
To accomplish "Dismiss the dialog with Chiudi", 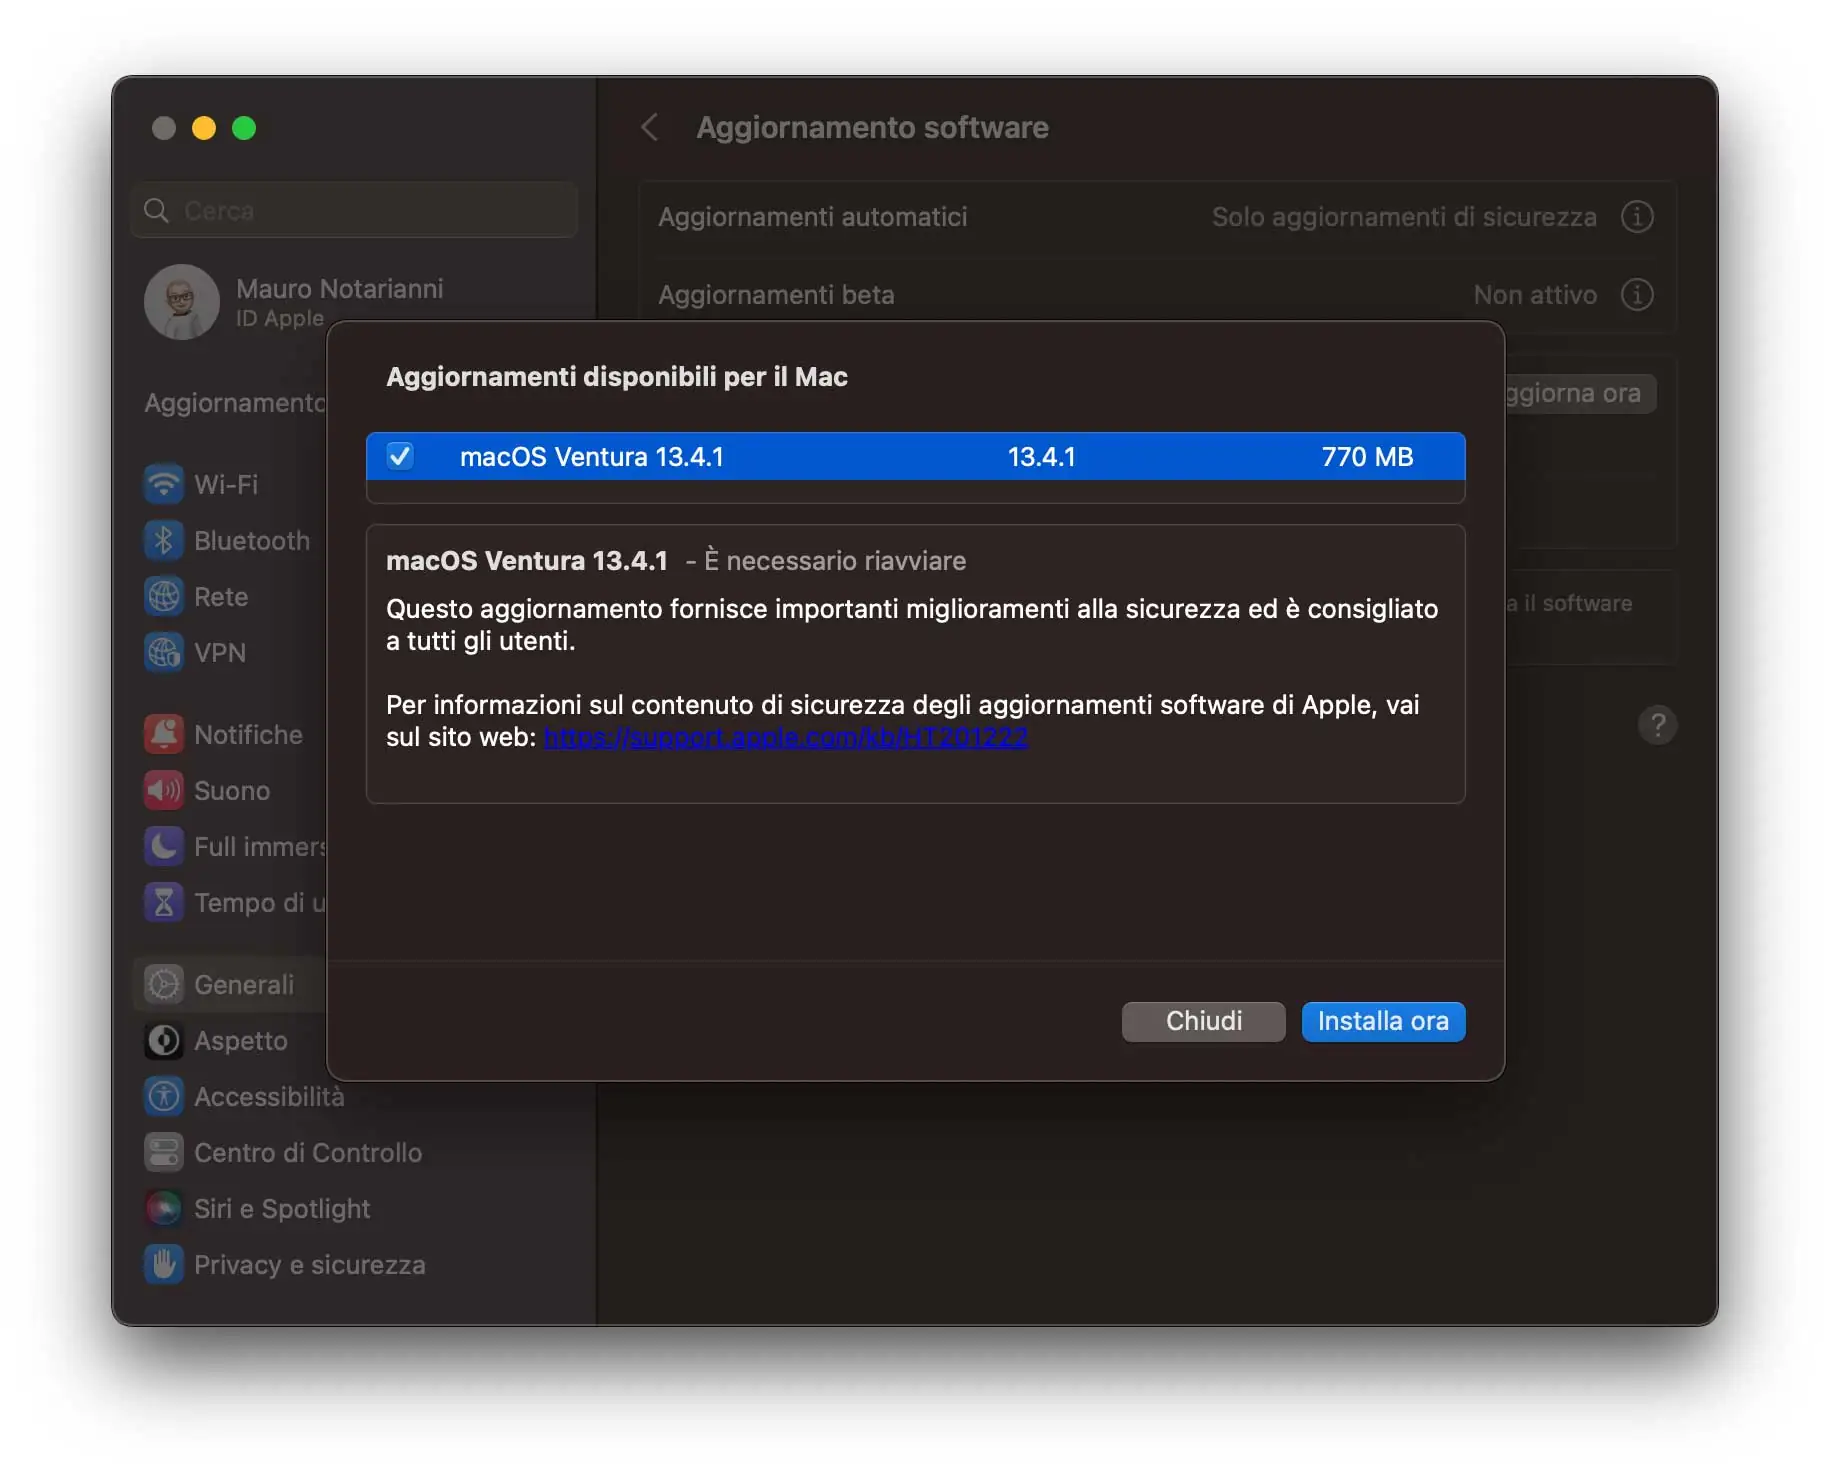I will coord(1202,1021).
